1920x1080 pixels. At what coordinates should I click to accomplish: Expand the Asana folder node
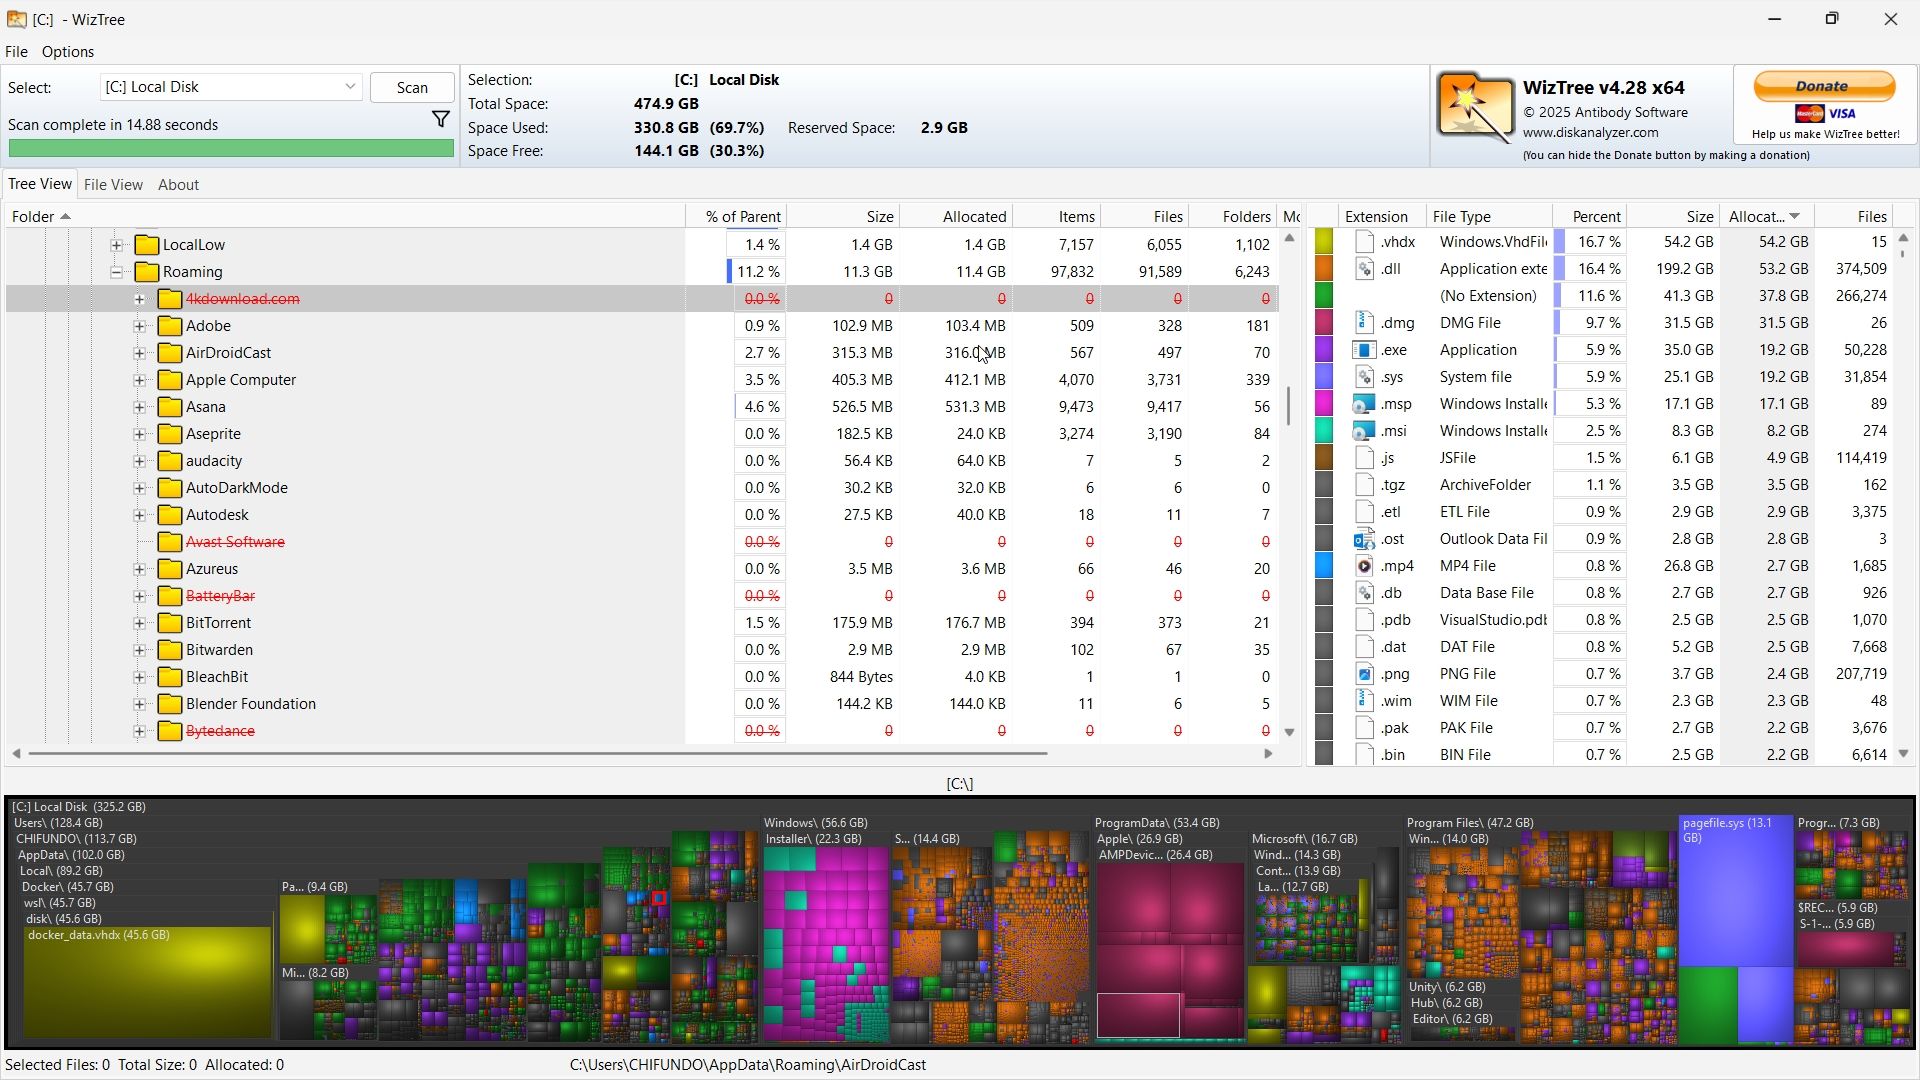pyautogui.click(x=139, y=407)
